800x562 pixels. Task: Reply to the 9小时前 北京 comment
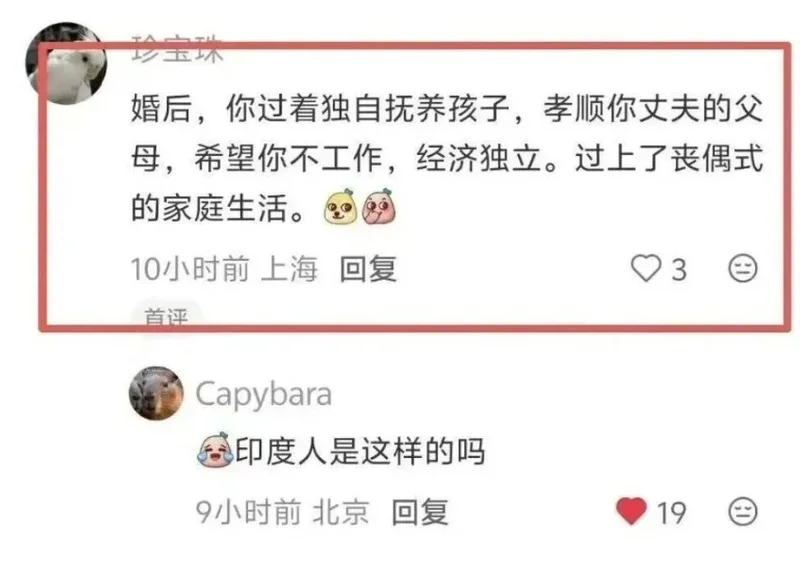420,512
